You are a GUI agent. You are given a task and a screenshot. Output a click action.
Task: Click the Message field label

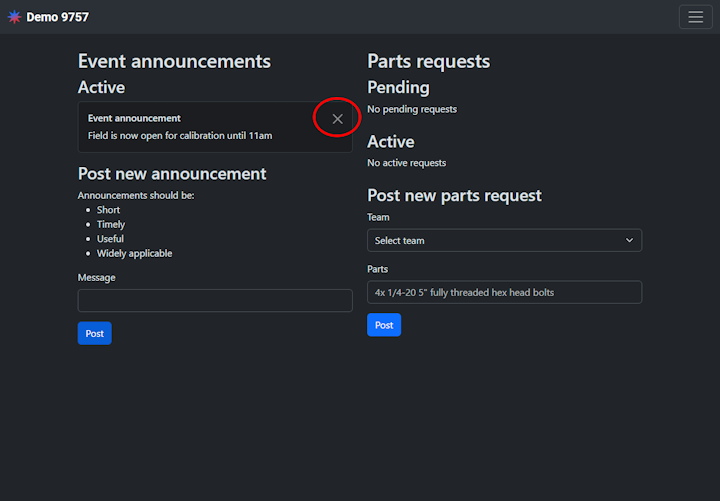(96, 277)
